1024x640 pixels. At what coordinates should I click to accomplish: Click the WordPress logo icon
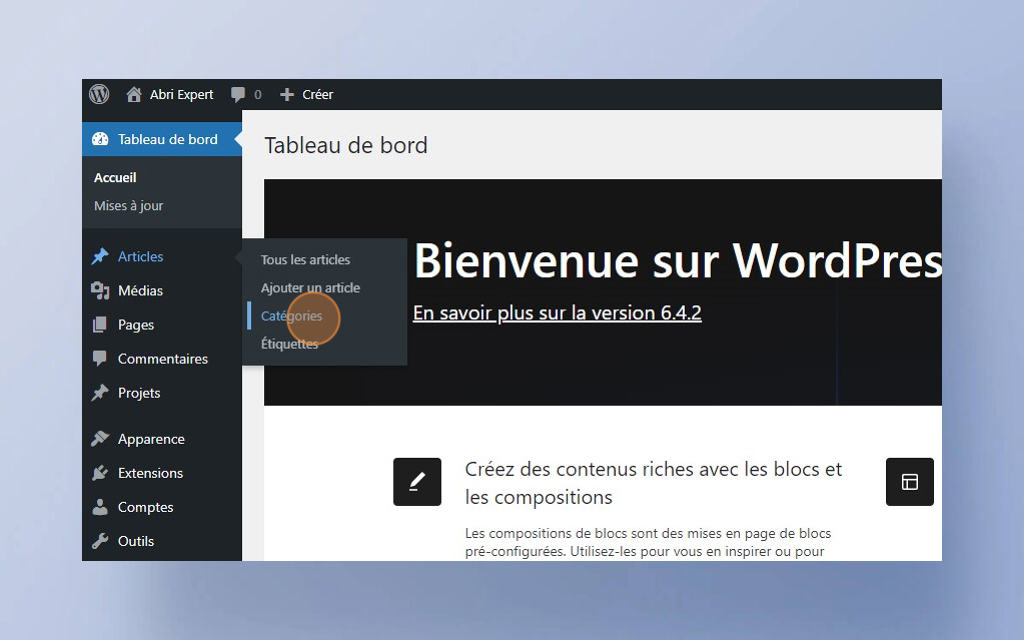tap(99, 94)
